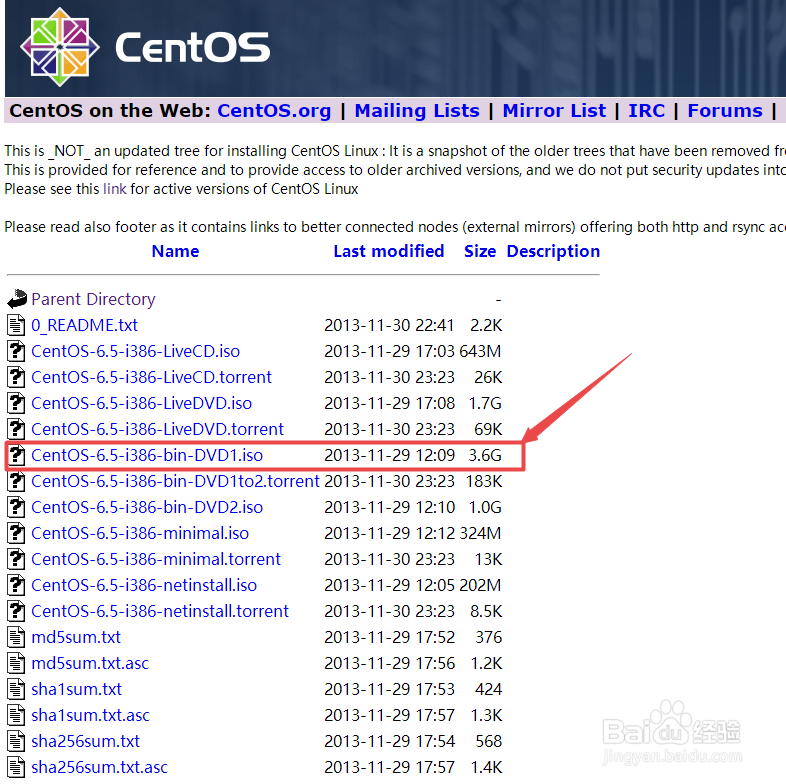The width and height of the screenshot is (786, 784).
Task: Sort listing by Last modified column
Action: pos(389,251)
